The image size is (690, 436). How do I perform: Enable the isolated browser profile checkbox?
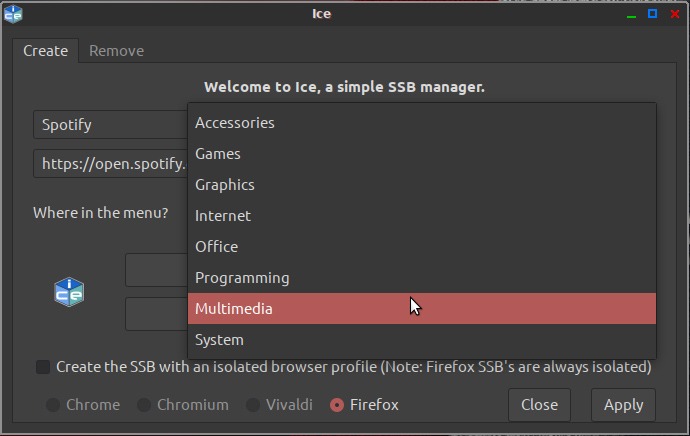[43, 367]
